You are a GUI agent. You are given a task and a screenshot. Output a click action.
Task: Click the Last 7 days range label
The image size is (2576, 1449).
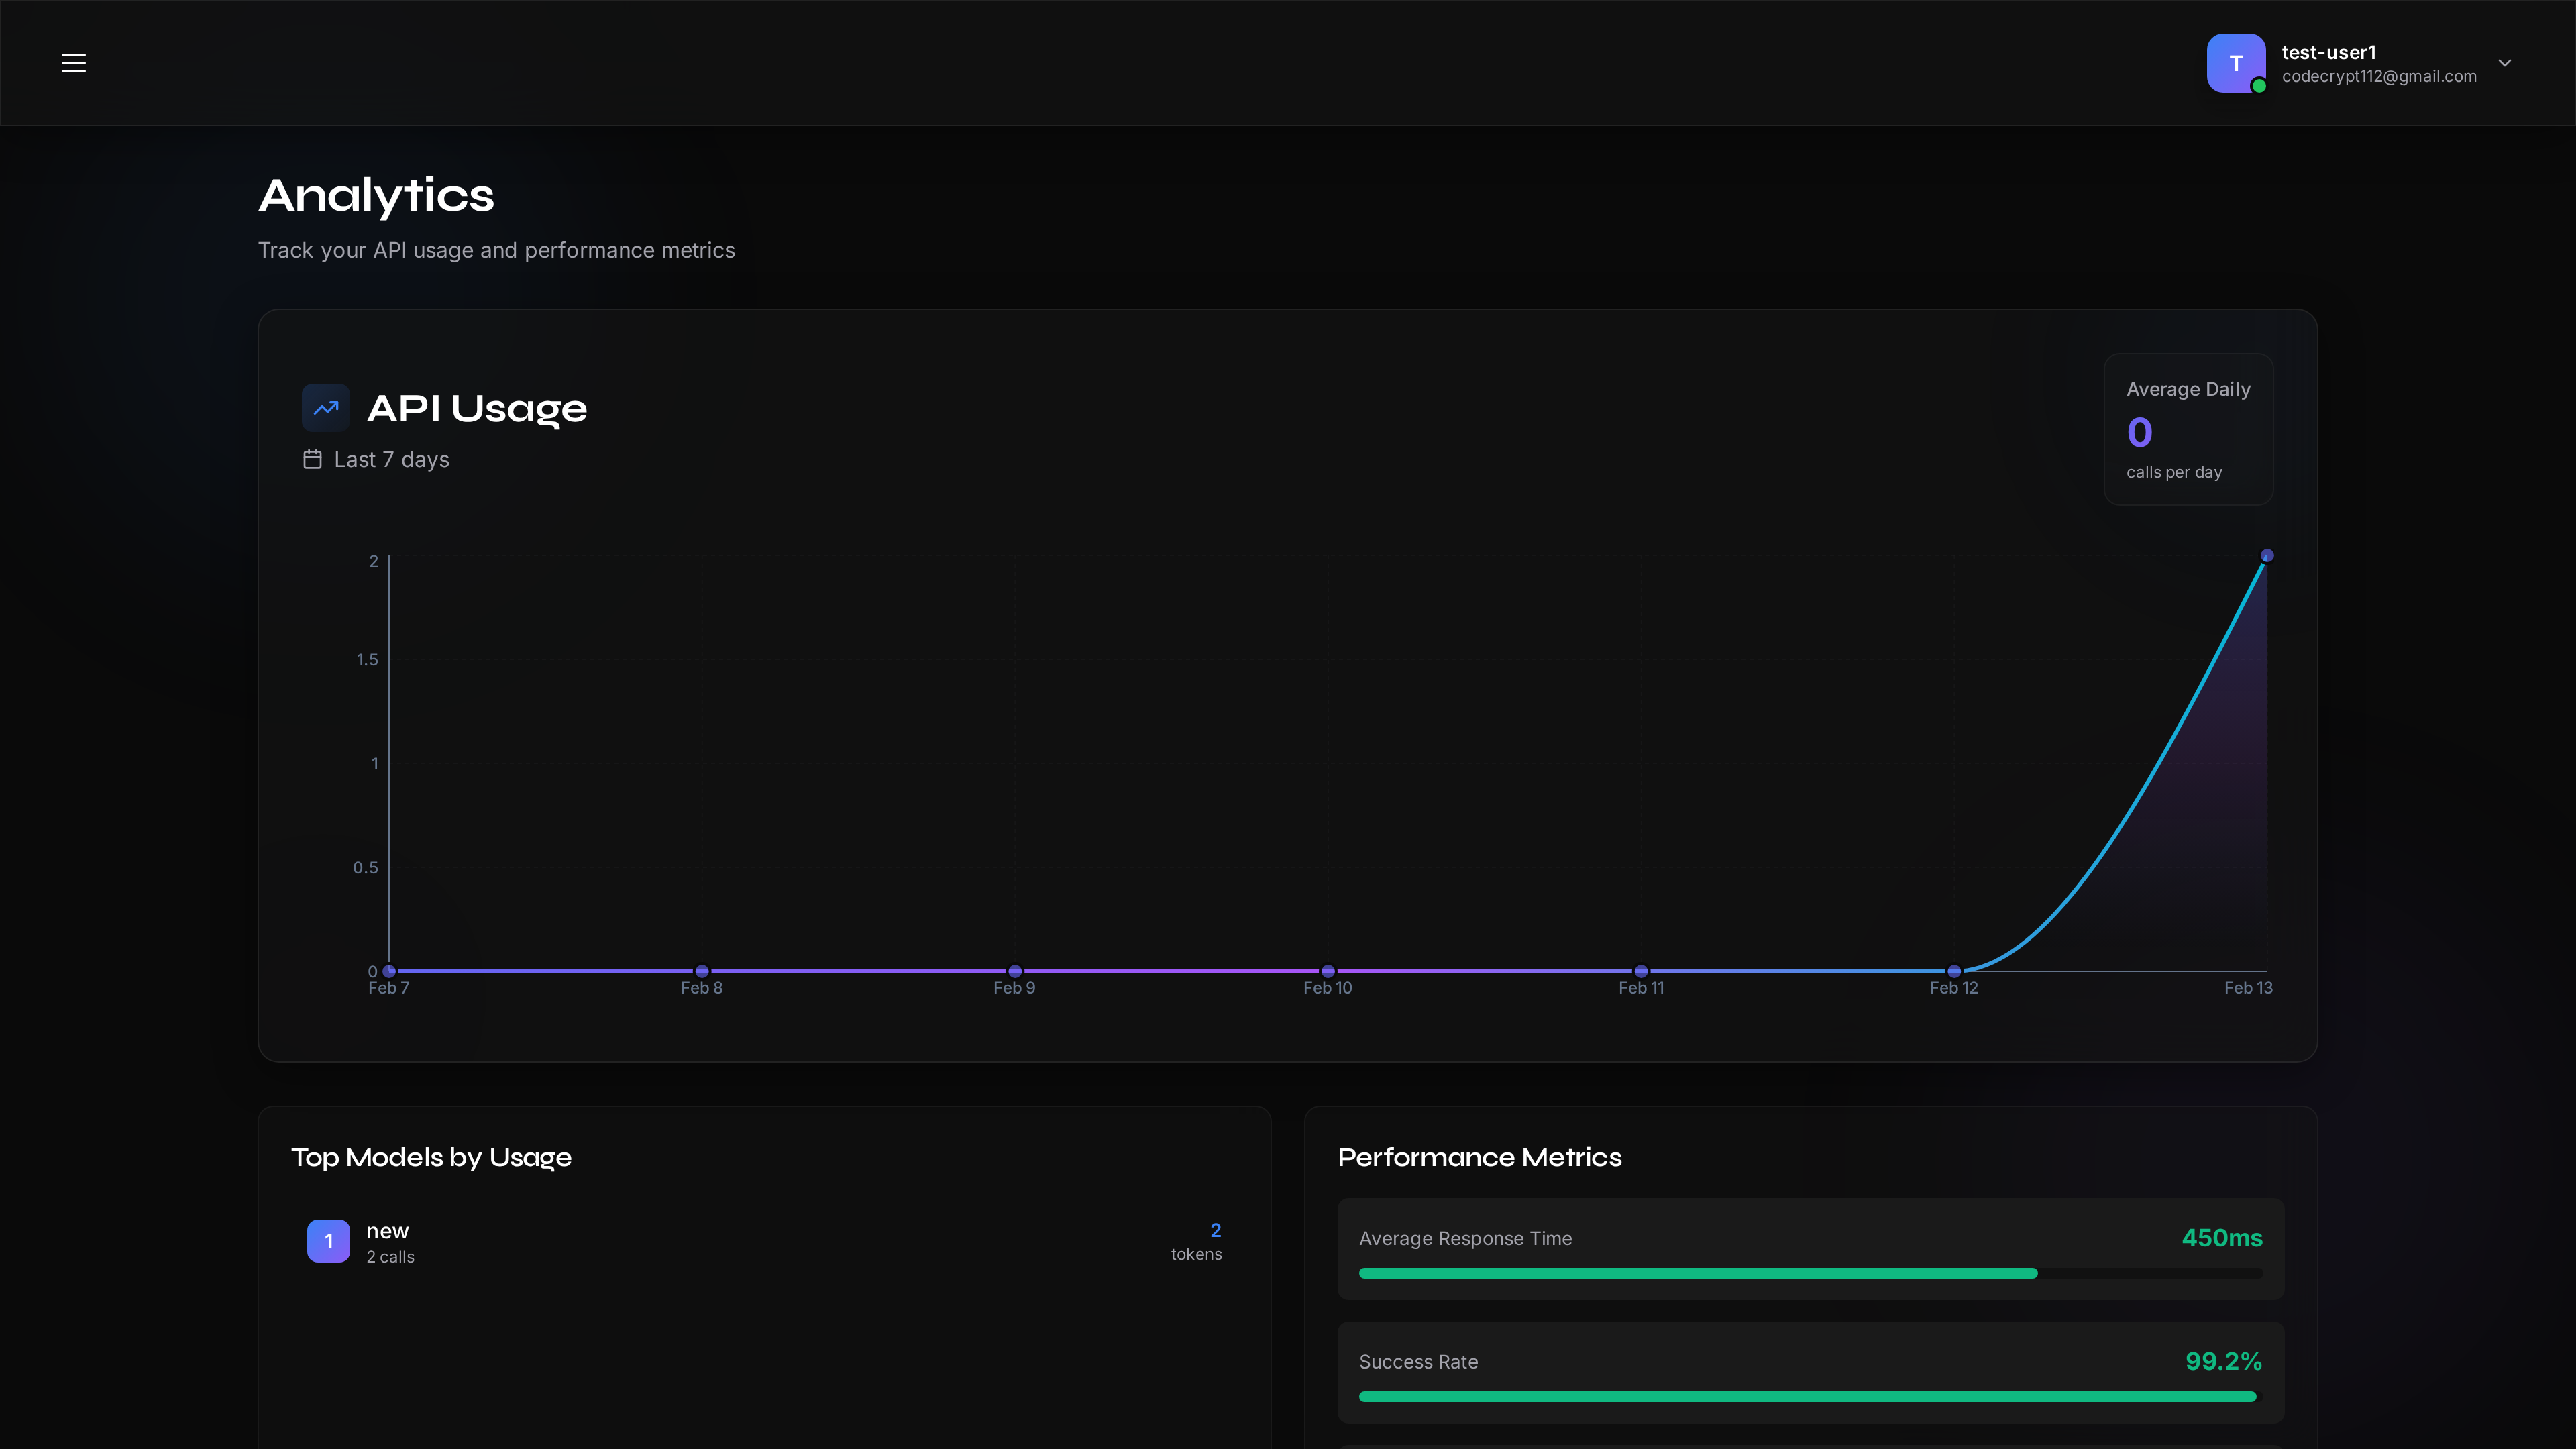[x=391, y=460]
